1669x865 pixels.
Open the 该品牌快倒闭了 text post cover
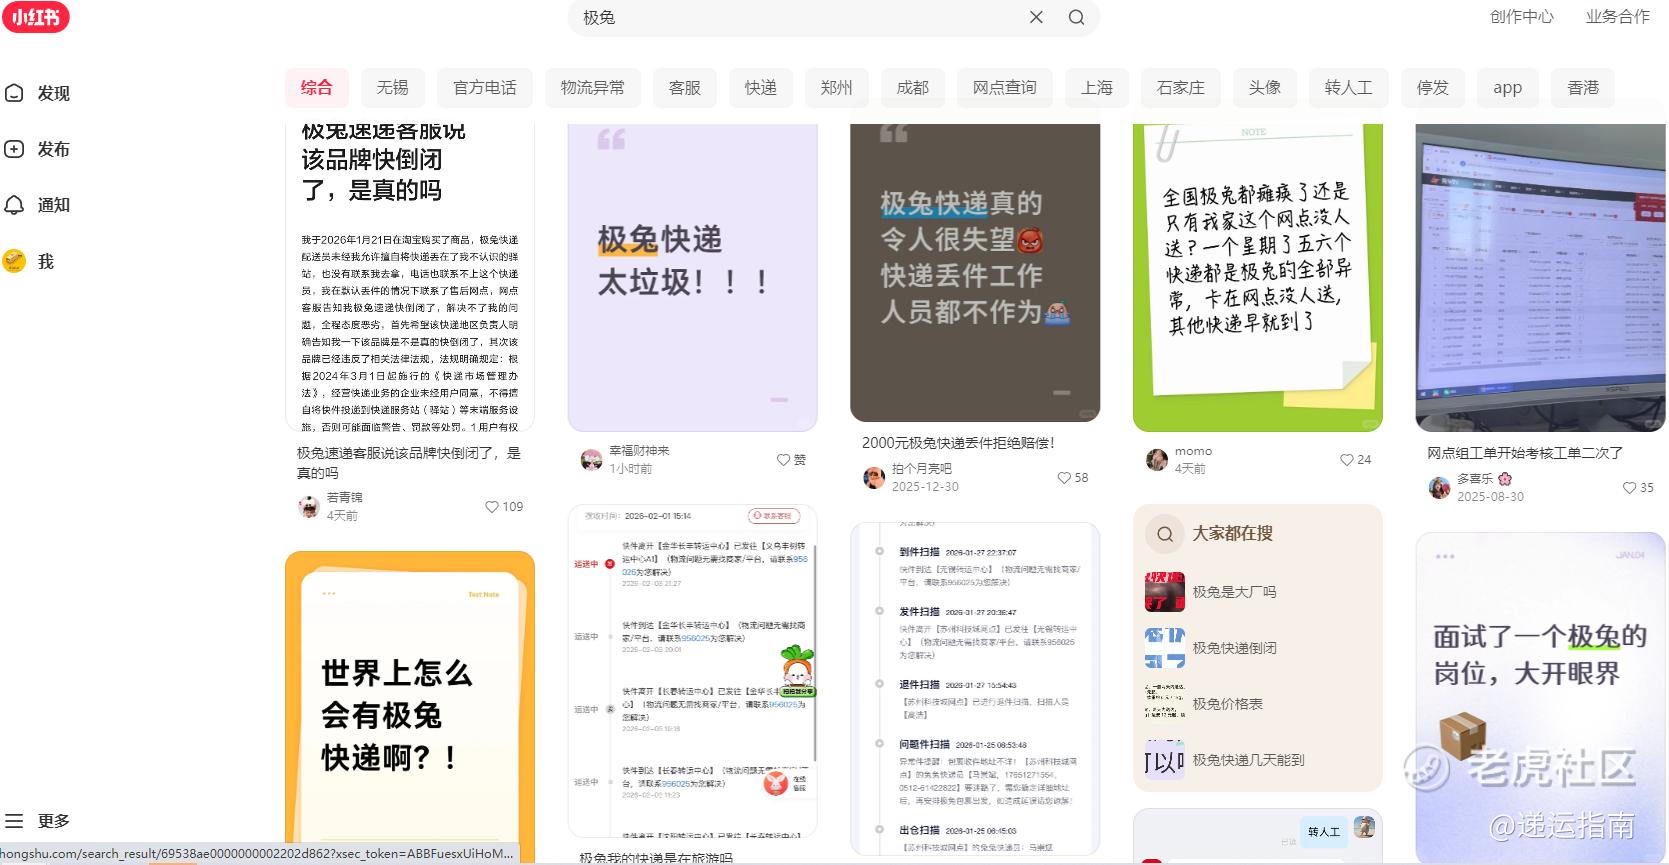pyautogui.click(x=410, y=278)
